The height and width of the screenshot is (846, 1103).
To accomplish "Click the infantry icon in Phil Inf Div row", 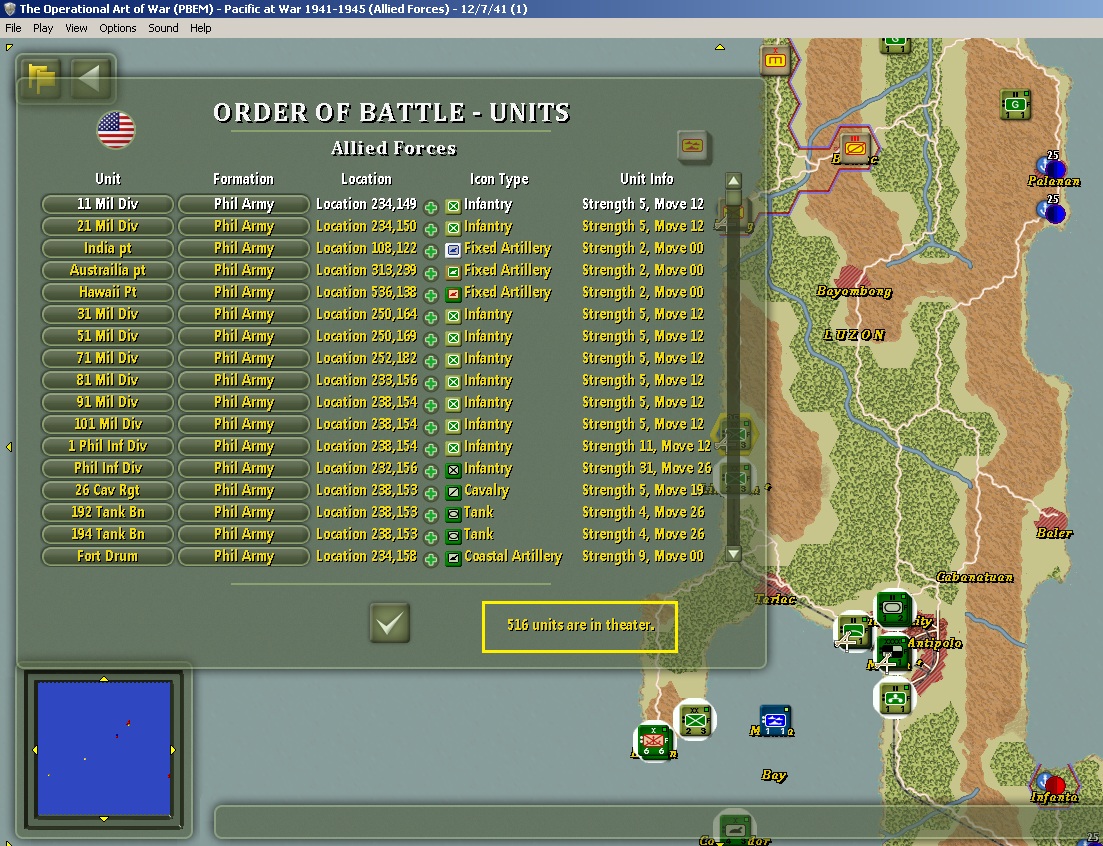I will [x=454, y=470].
